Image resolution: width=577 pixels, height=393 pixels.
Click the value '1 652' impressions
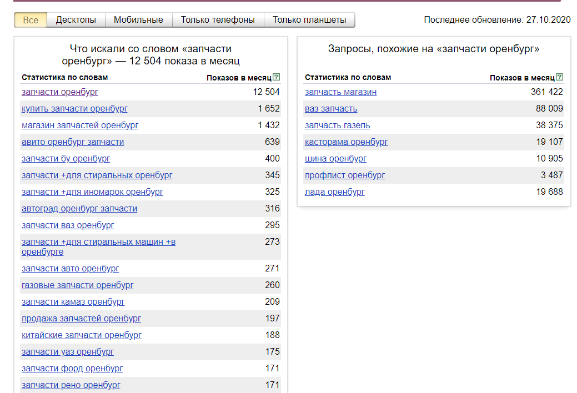[x=269, y=109]
